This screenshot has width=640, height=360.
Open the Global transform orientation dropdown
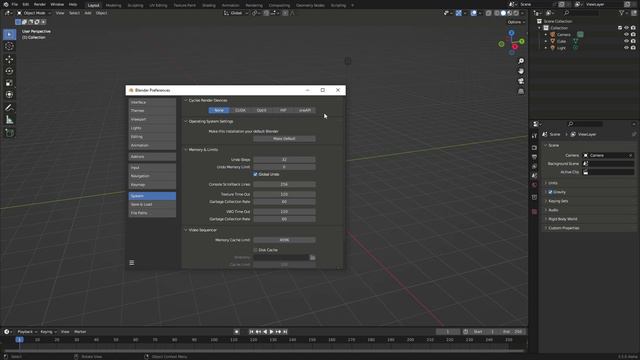click(x=236, y=13)
